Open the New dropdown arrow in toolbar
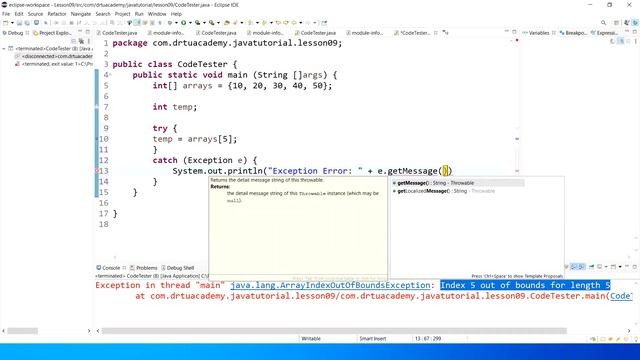The width and height of the screenshot is (640, 360). [12, 23]
